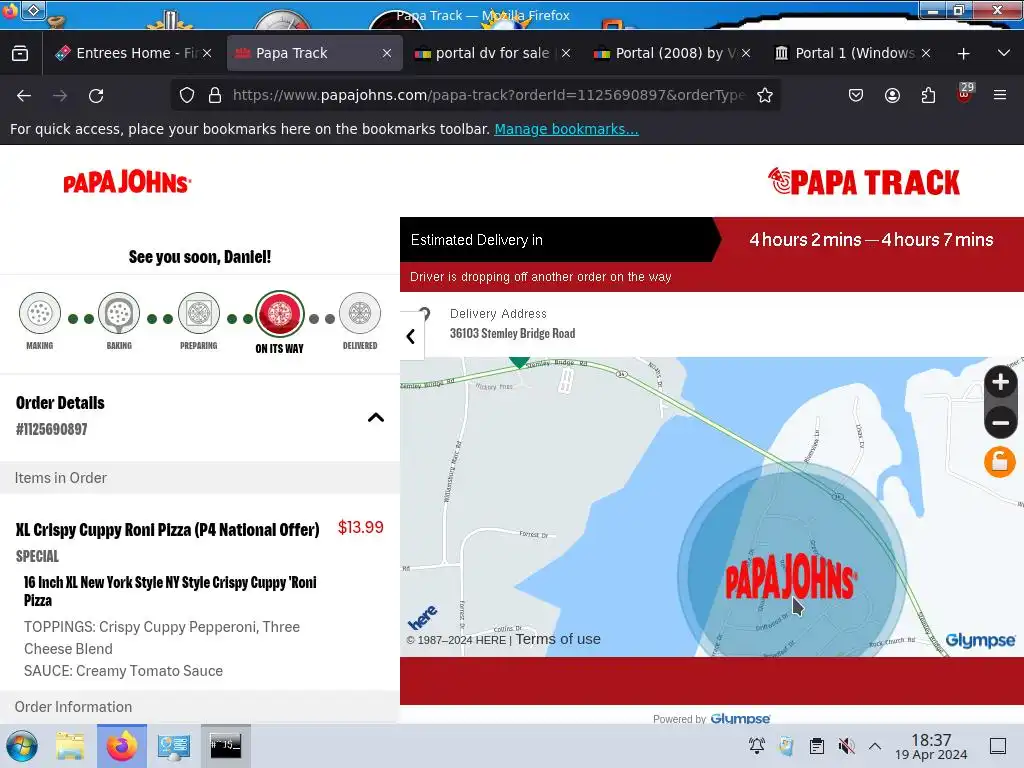The width and height of the screenshot is (1024, 768).
Task: Close the portal dv for sale tab
Action: (566, 53)
